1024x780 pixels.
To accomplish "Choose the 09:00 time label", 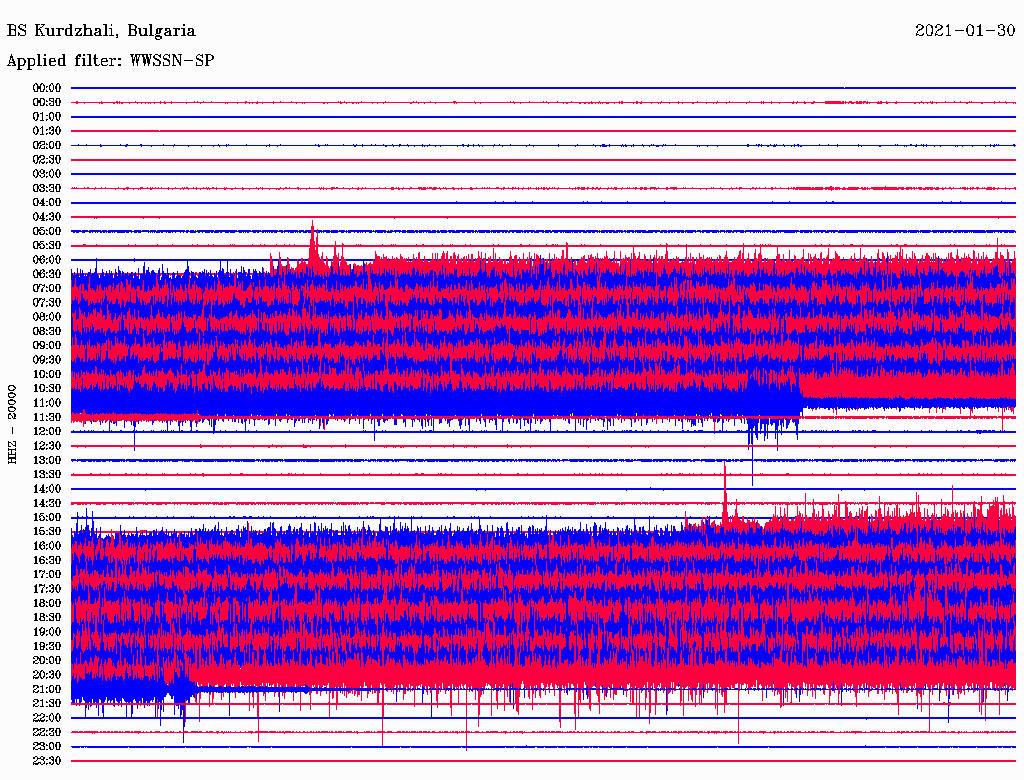I will pyautogui.click(x=47, y=345).
